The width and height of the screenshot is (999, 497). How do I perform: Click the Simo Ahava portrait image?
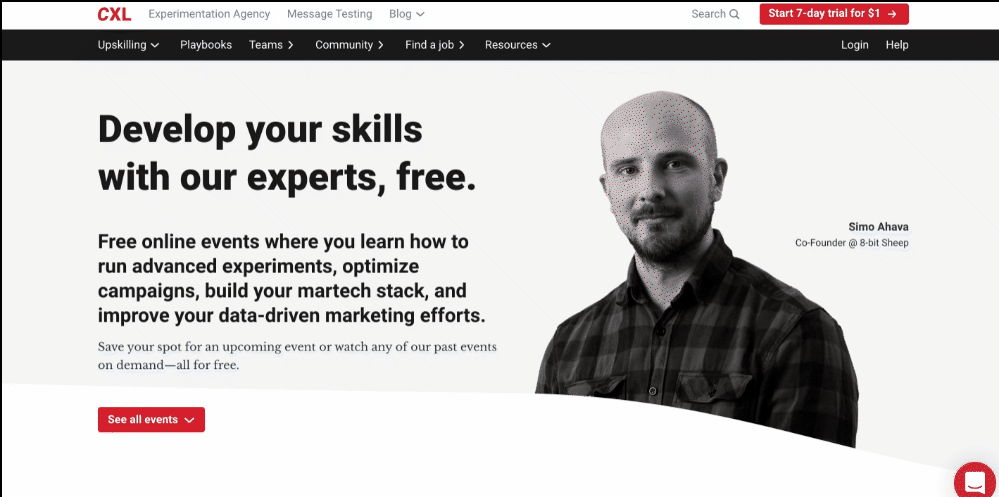click(x=696, y=268)
